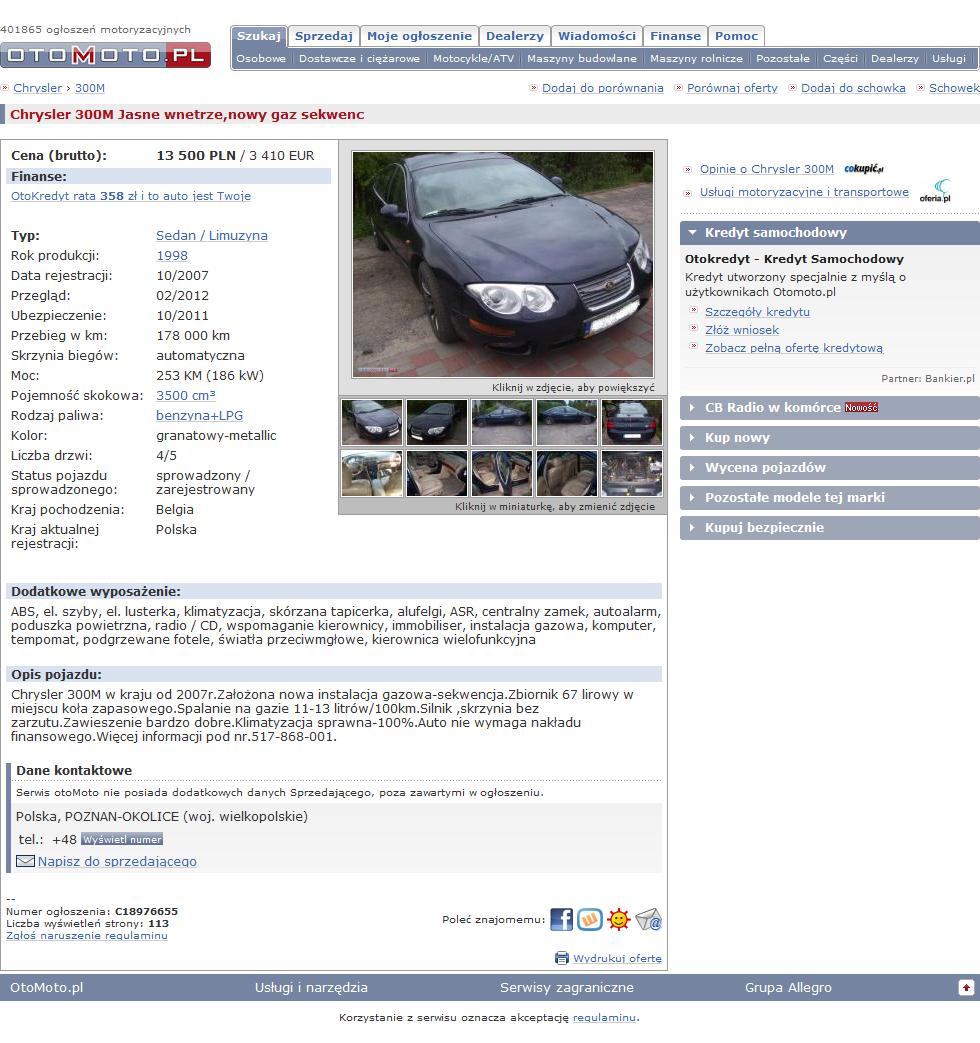Select the Finanse tab
Image resolution: width=980 pixels, height=1043 pixels.
(675, 36)
